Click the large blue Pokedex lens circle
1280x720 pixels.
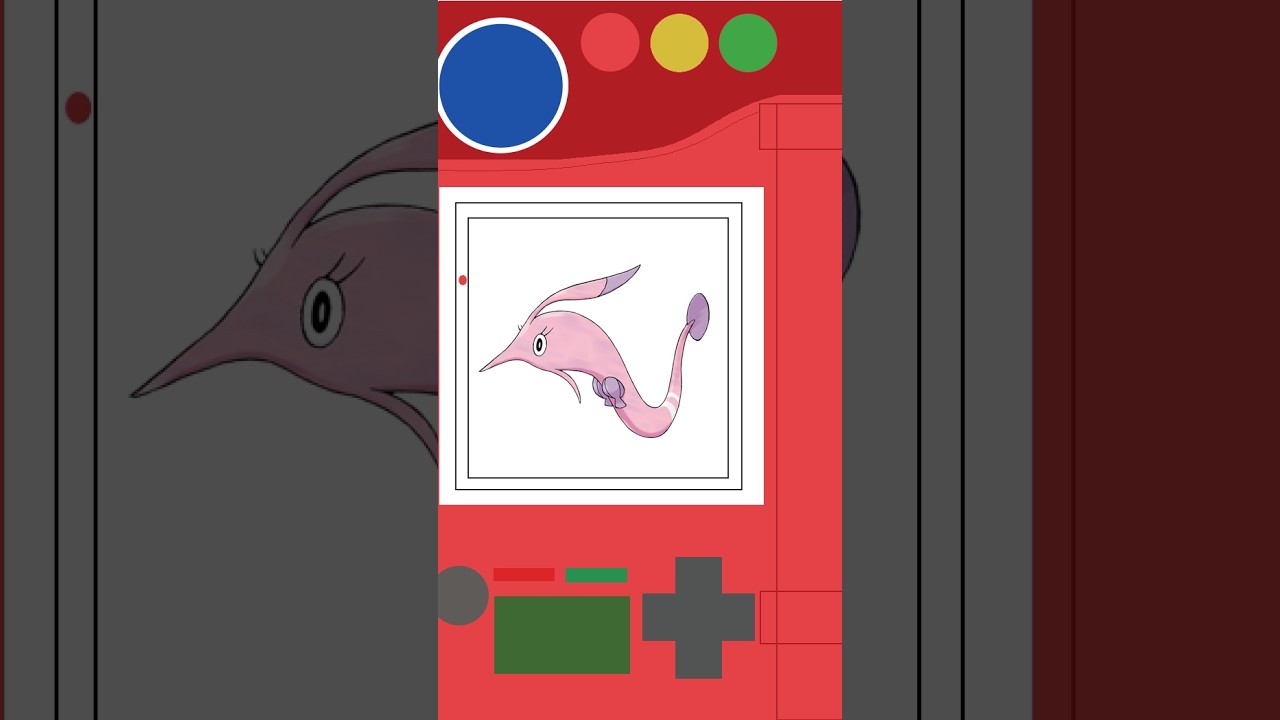point(502,86)
